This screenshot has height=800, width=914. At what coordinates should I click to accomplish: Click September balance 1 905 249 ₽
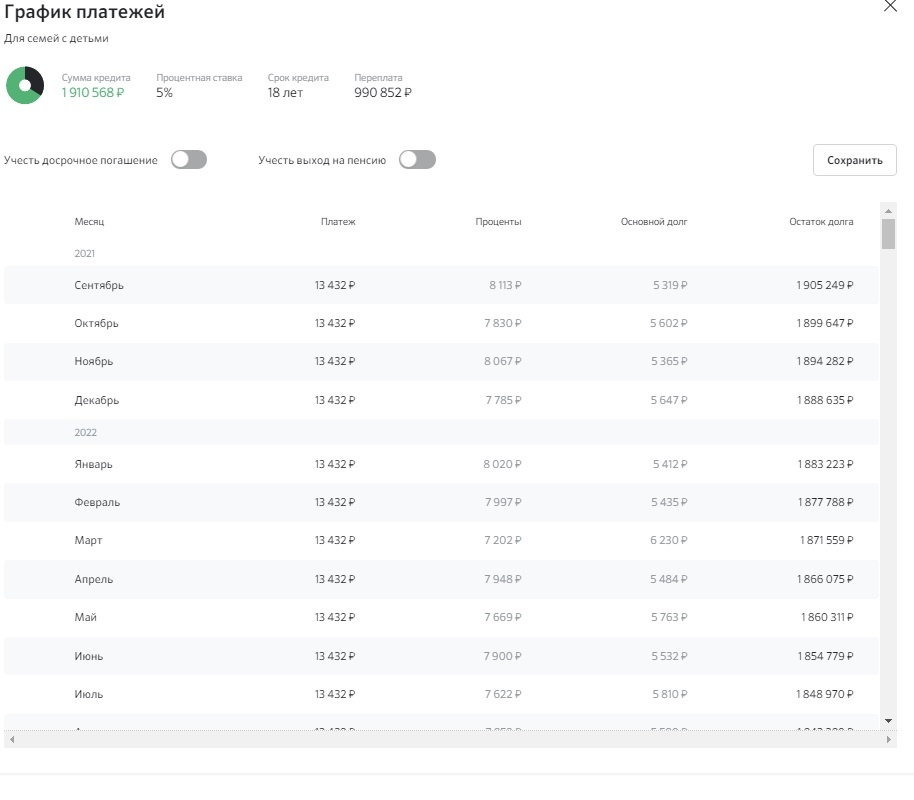tap(825, 285)
